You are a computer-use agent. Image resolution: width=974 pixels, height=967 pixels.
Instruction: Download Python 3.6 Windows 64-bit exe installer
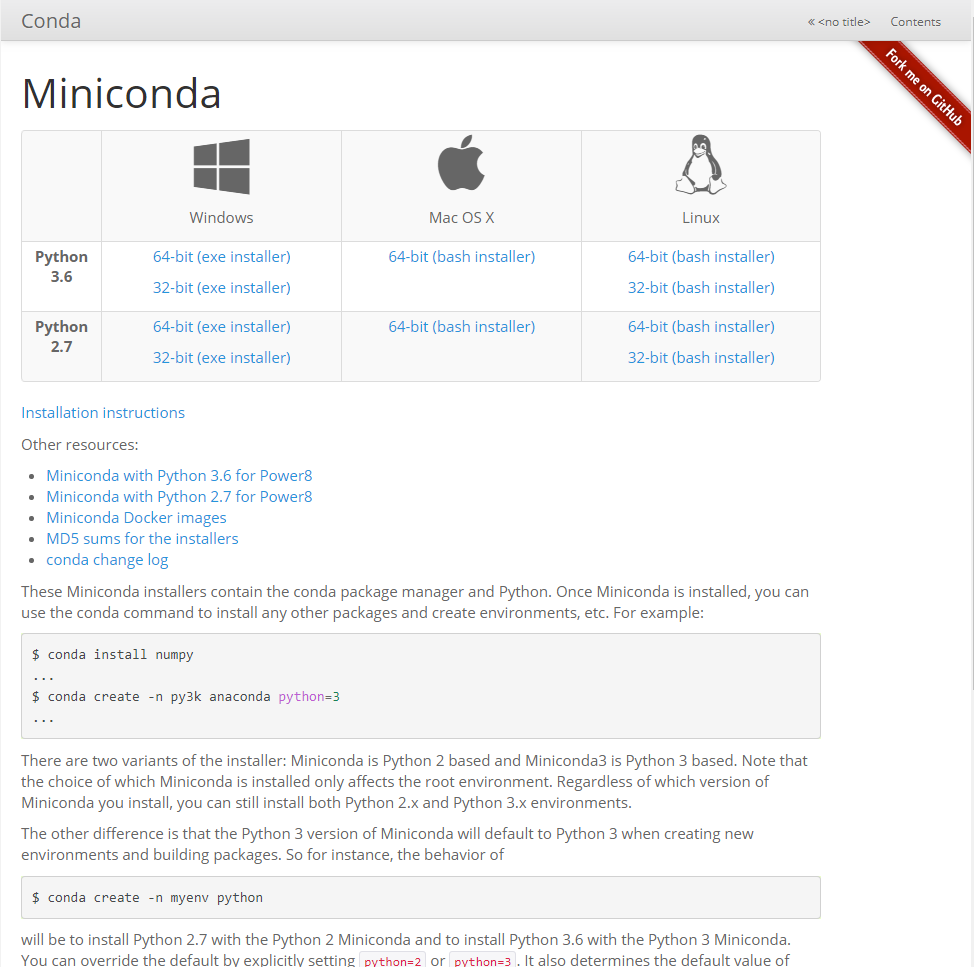[222, 257]
